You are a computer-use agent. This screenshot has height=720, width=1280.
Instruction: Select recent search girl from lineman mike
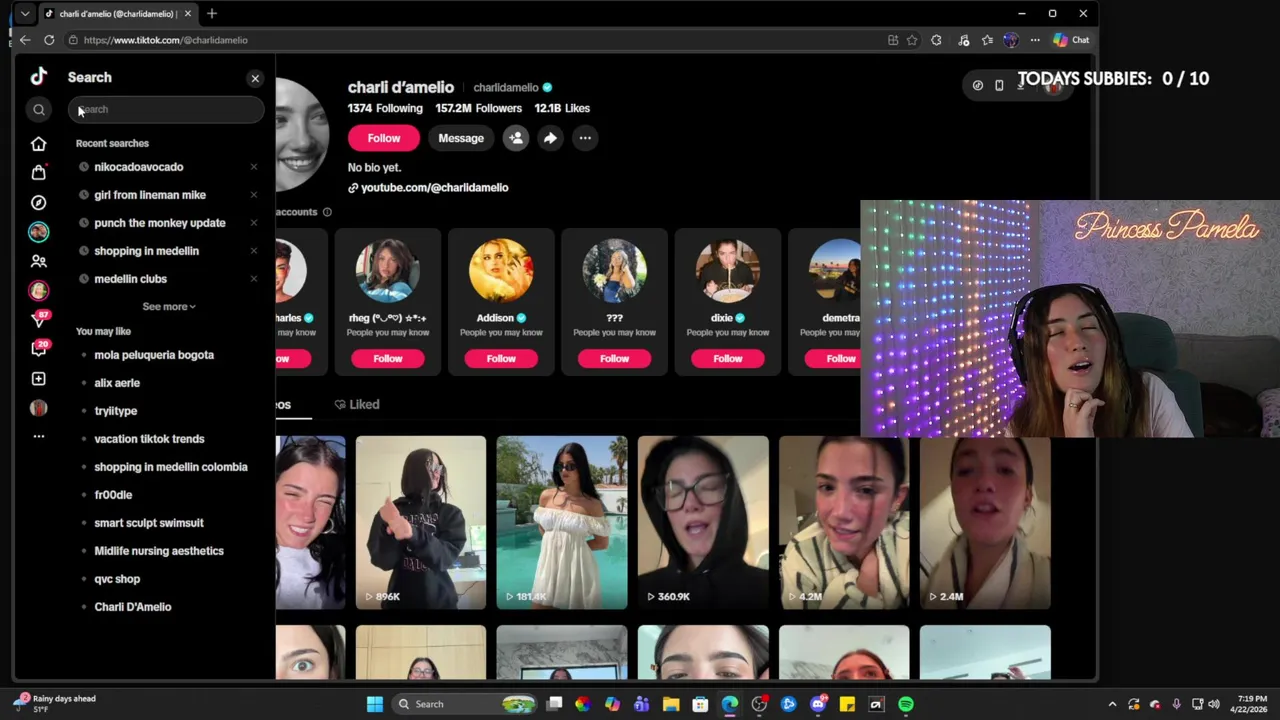(x=150, y=195)
